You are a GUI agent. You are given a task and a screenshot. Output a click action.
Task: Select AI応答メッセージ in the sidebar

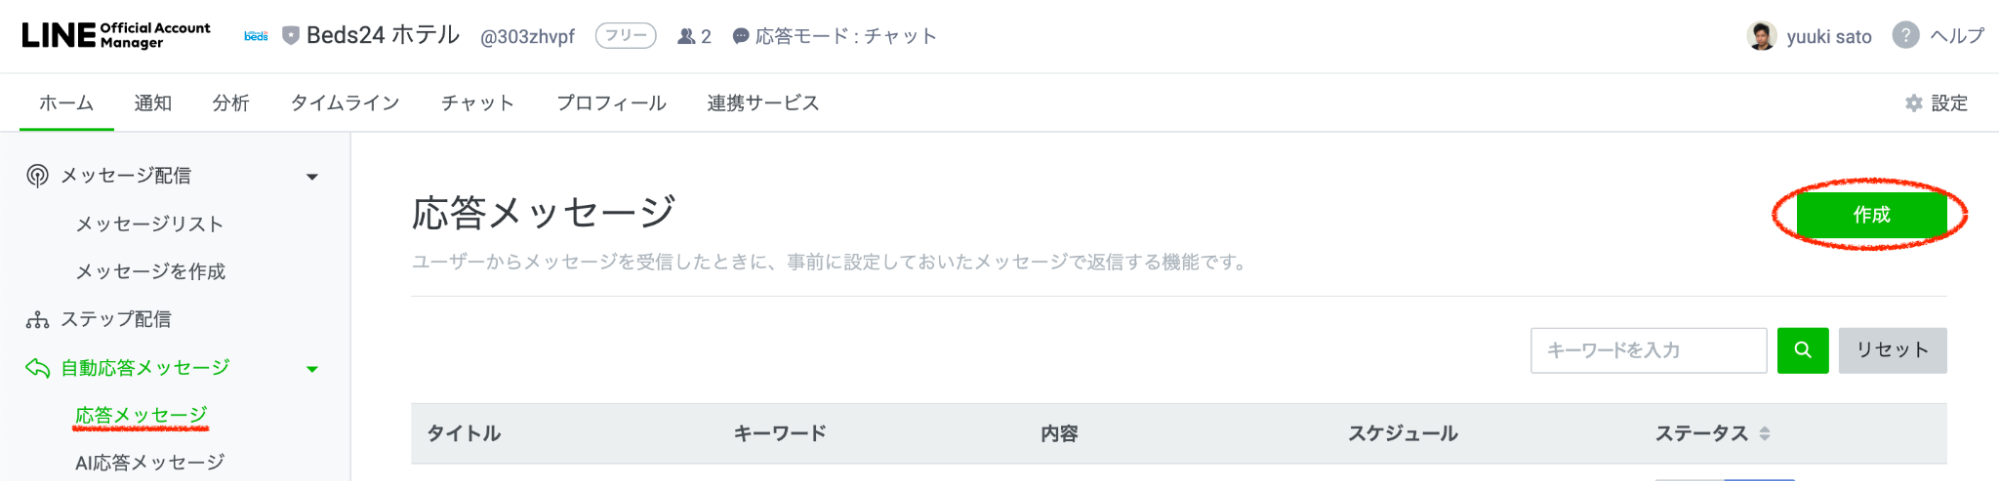click(x=150, y=463)
